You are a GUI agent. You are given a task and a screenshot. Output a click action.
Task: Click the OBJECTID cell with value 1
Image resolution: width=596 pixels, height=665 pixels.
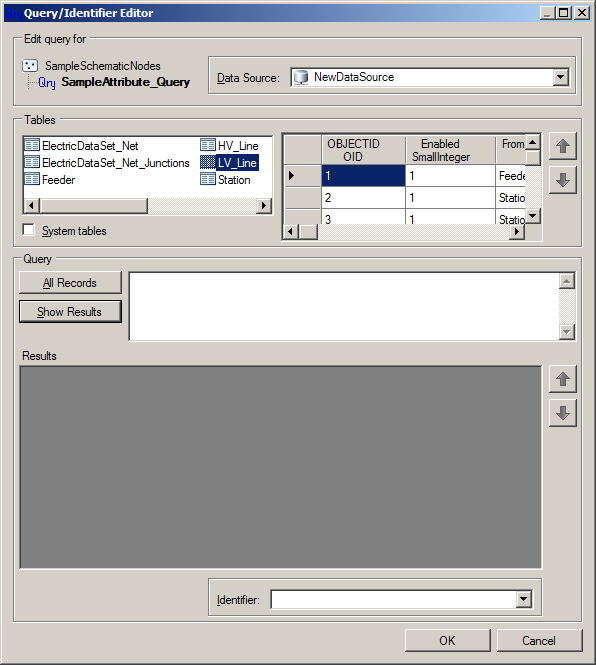pyautogui.click(x=363, y=176)
